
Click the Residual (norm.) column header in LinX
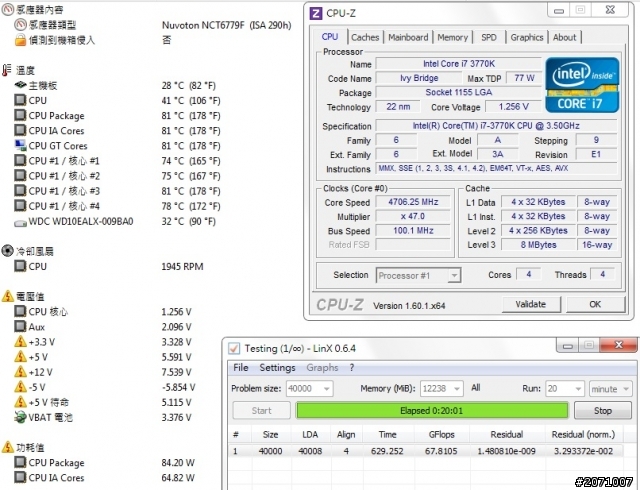click(583, 434)
